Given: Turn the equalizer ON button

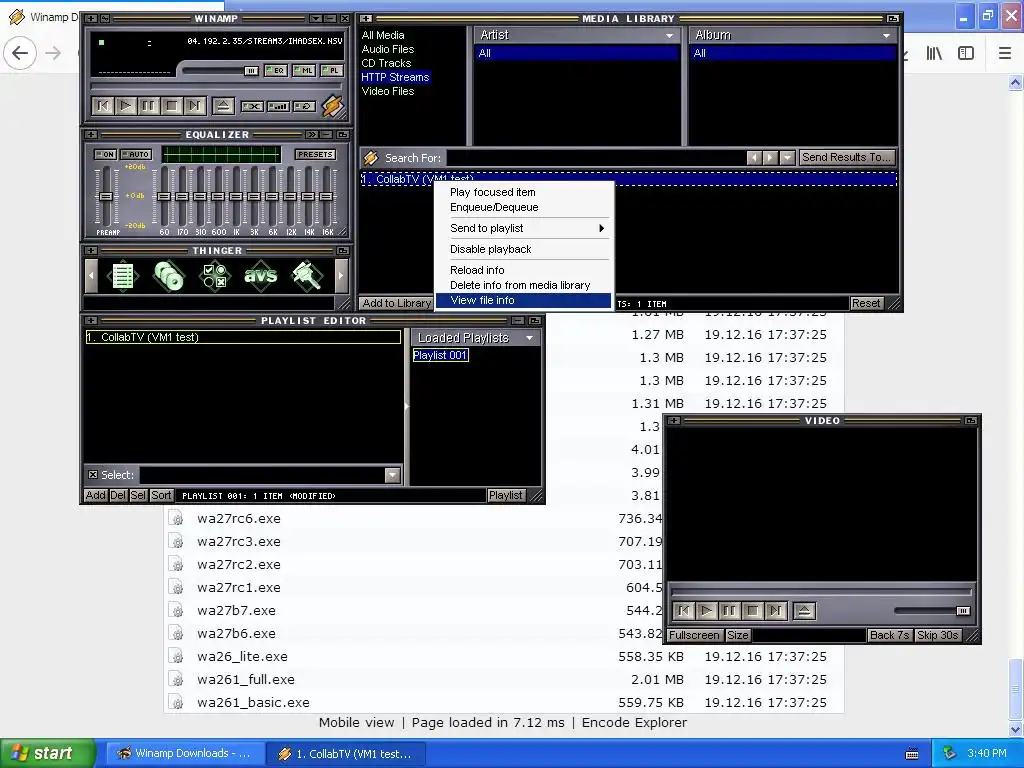Looking at the screenshot, I should point(105,155).
